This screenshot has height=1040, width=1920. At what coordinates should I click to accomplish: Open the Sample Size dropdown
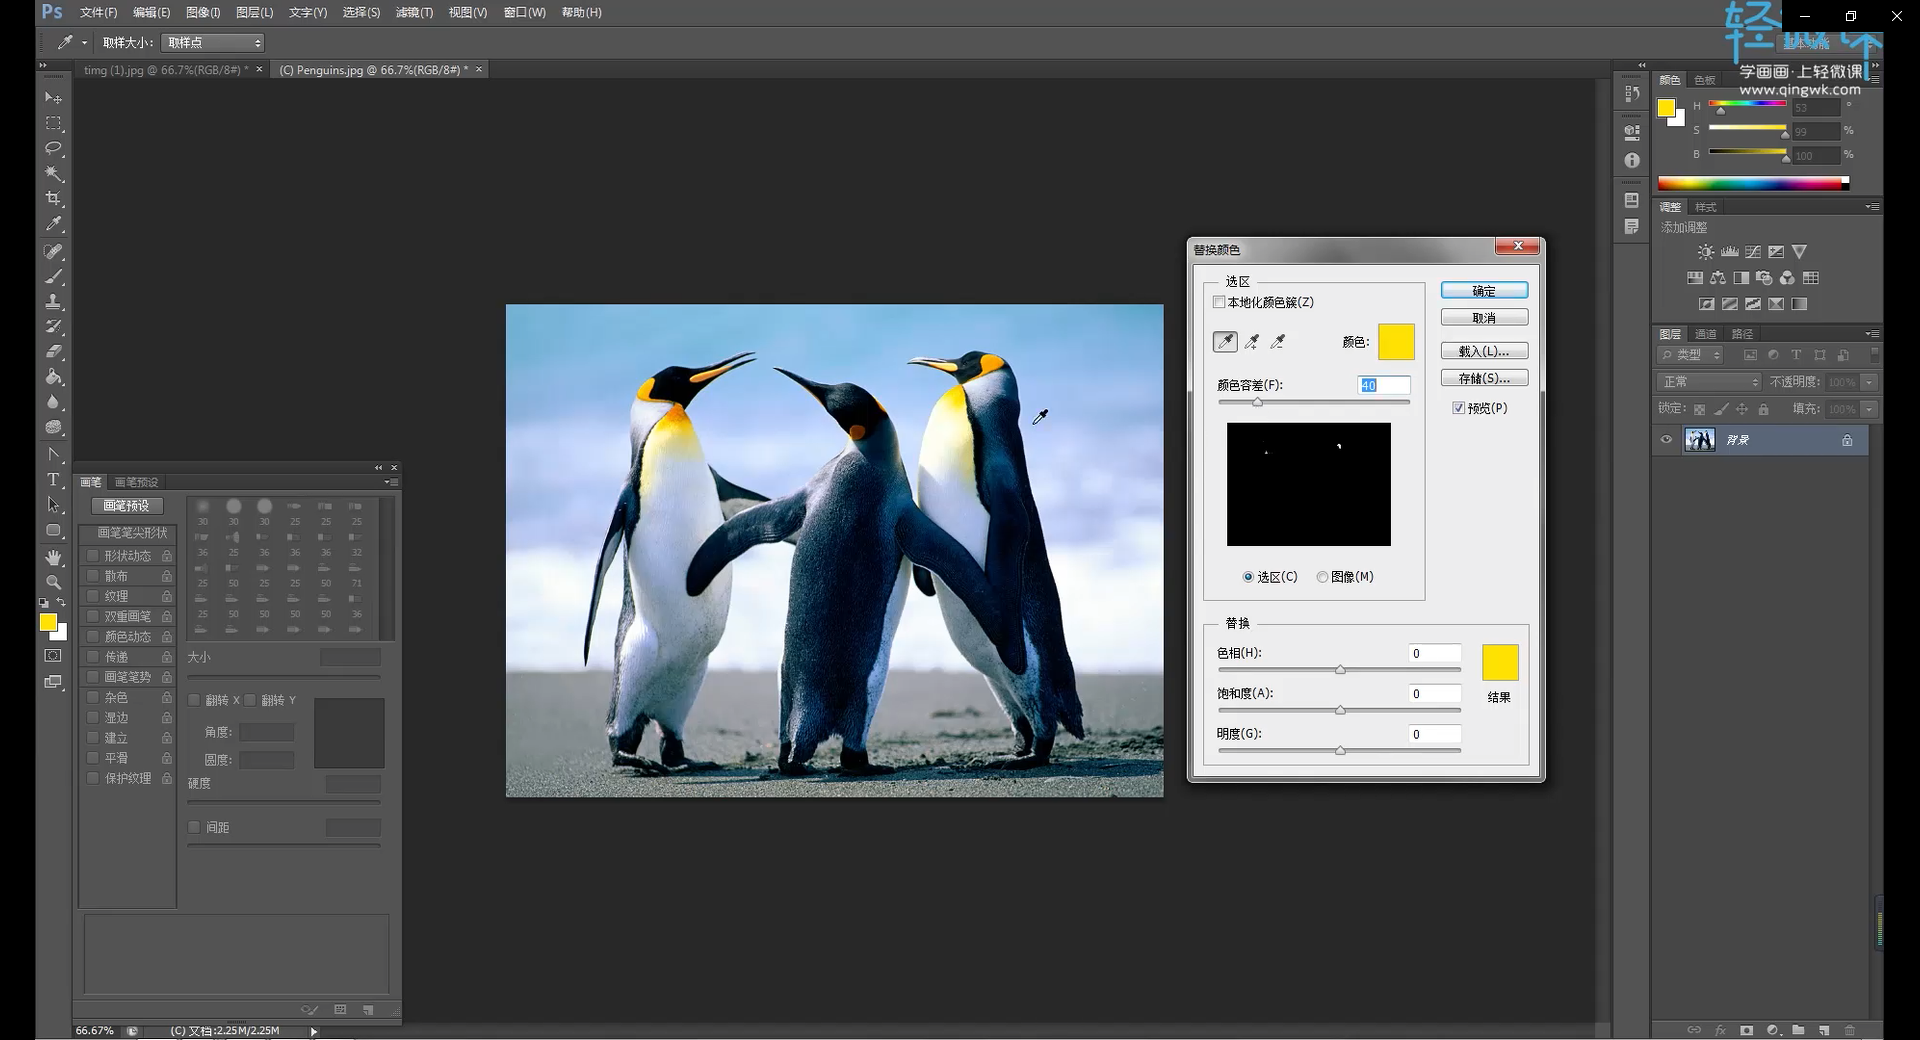(213, 43)
